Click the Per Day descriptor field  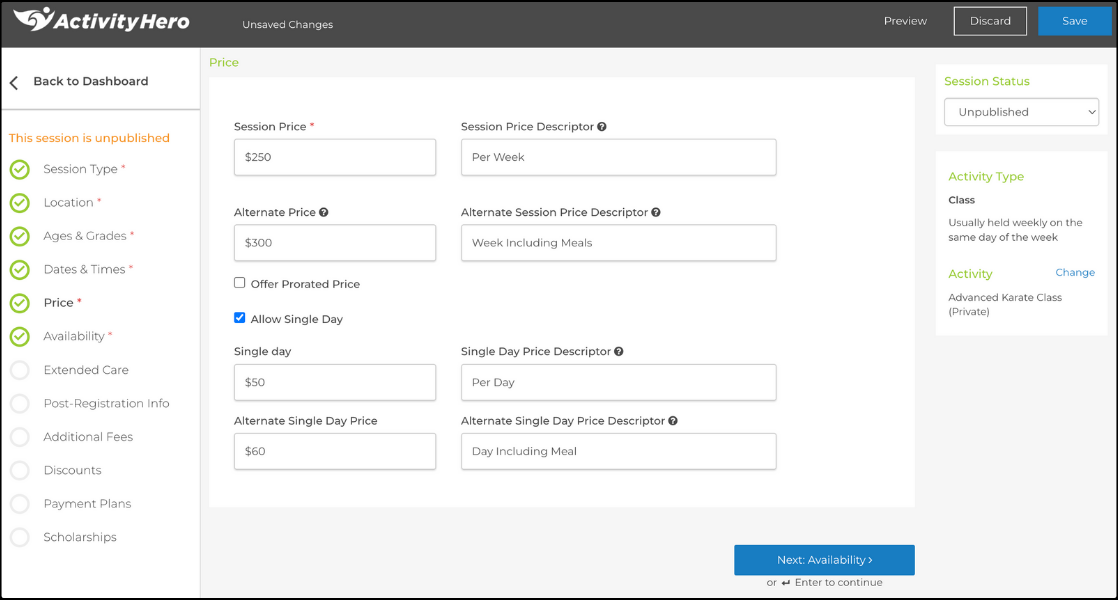tap(619, 382)
